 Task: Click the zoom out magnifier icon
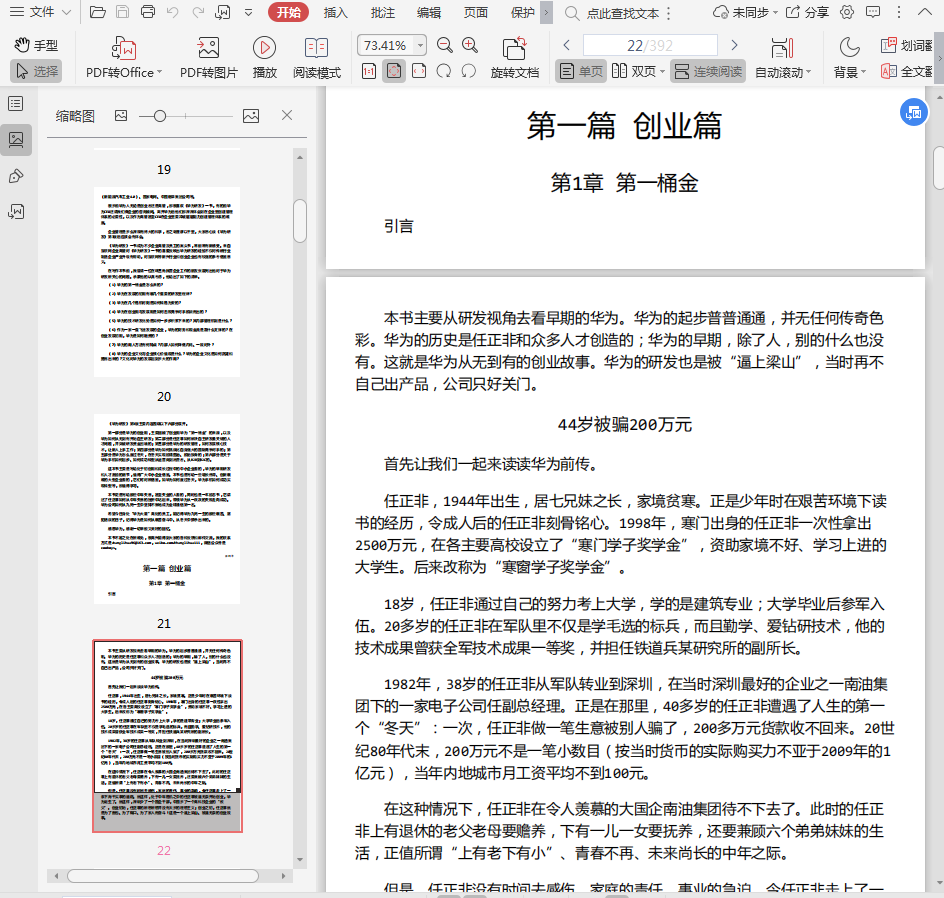[444, 45]
